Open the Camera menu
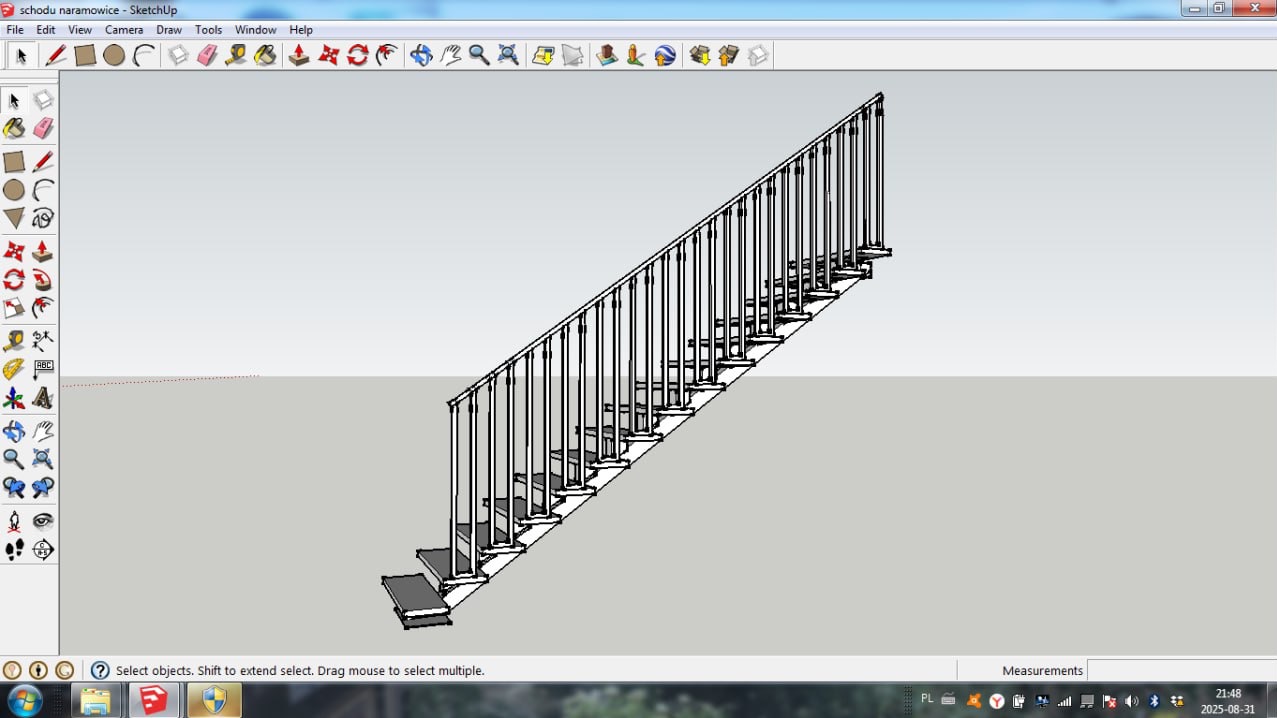The width and height of the screenshot is (1277, 718). 124,30
